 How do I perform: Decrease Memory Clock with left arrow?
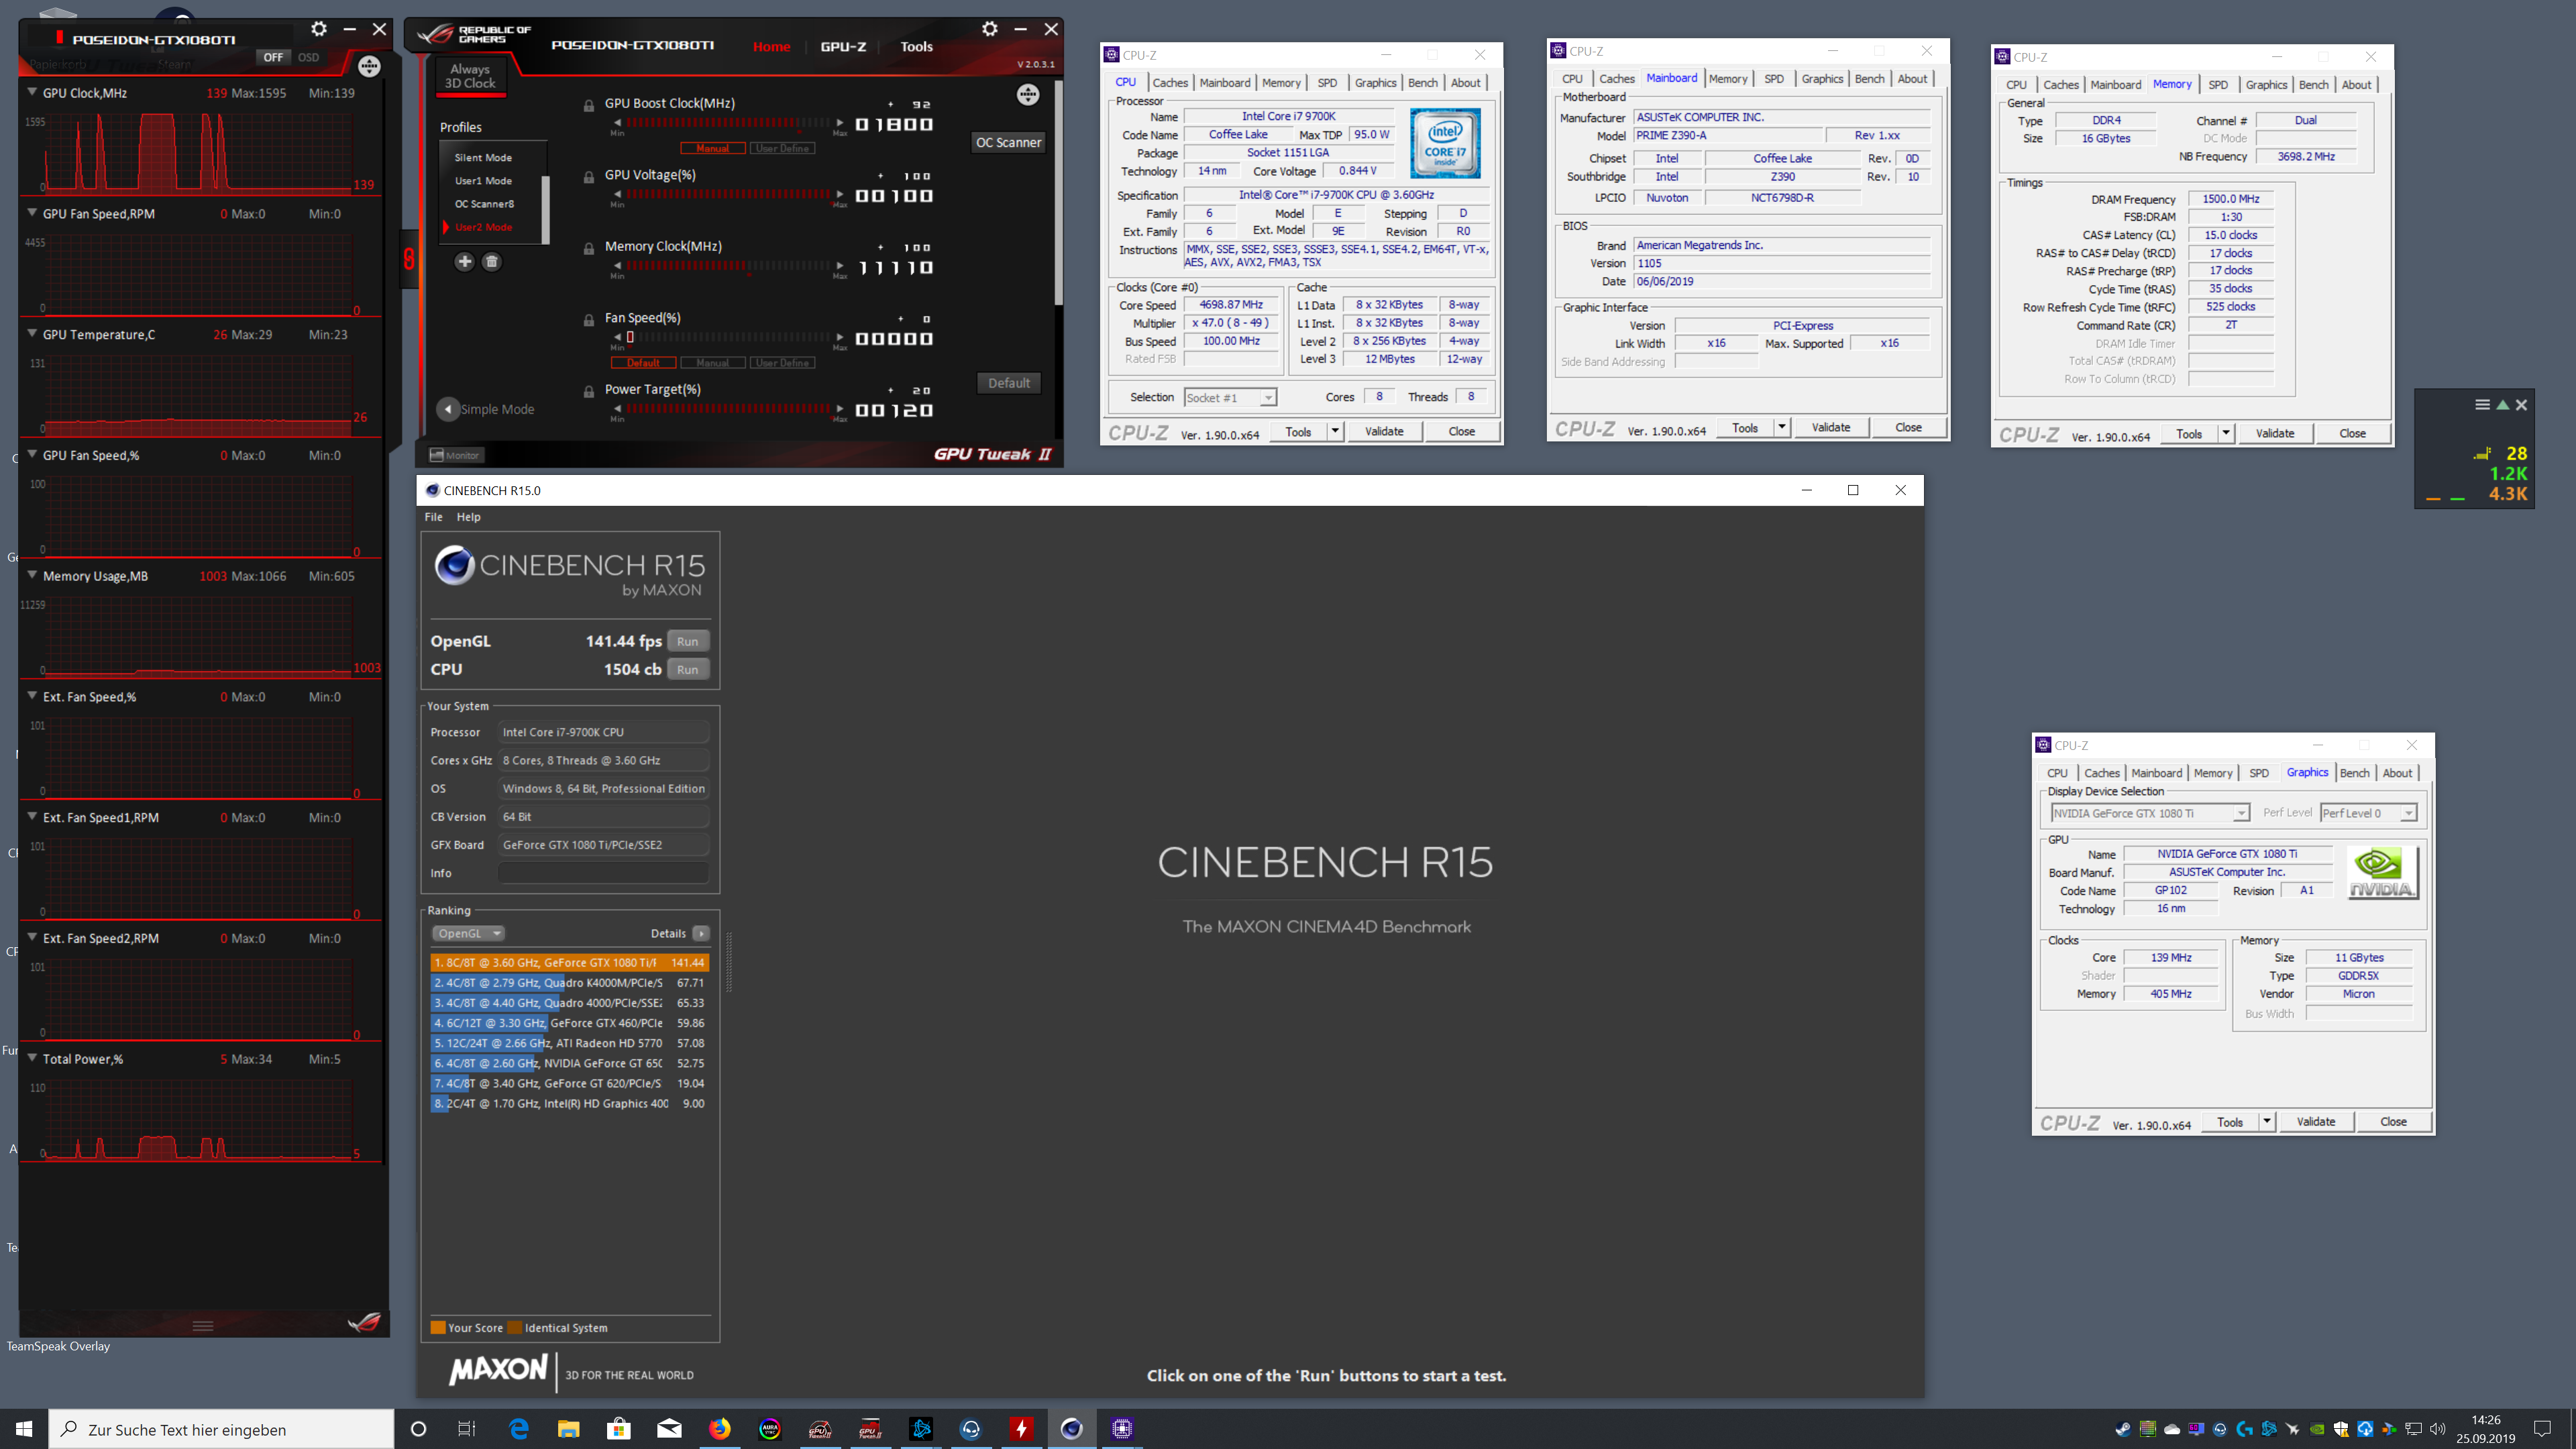617,266
